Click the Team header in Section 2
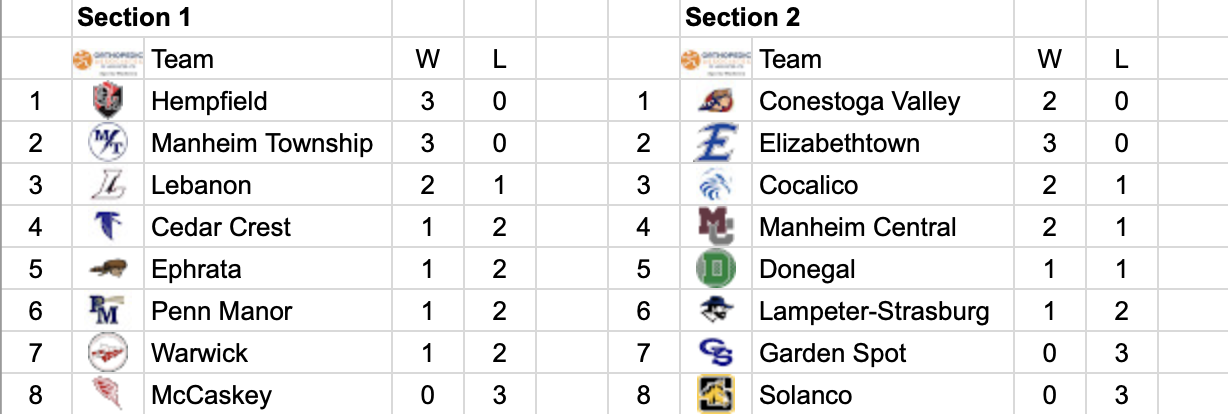Screen dimensions: 1228x414 (790, 59)
